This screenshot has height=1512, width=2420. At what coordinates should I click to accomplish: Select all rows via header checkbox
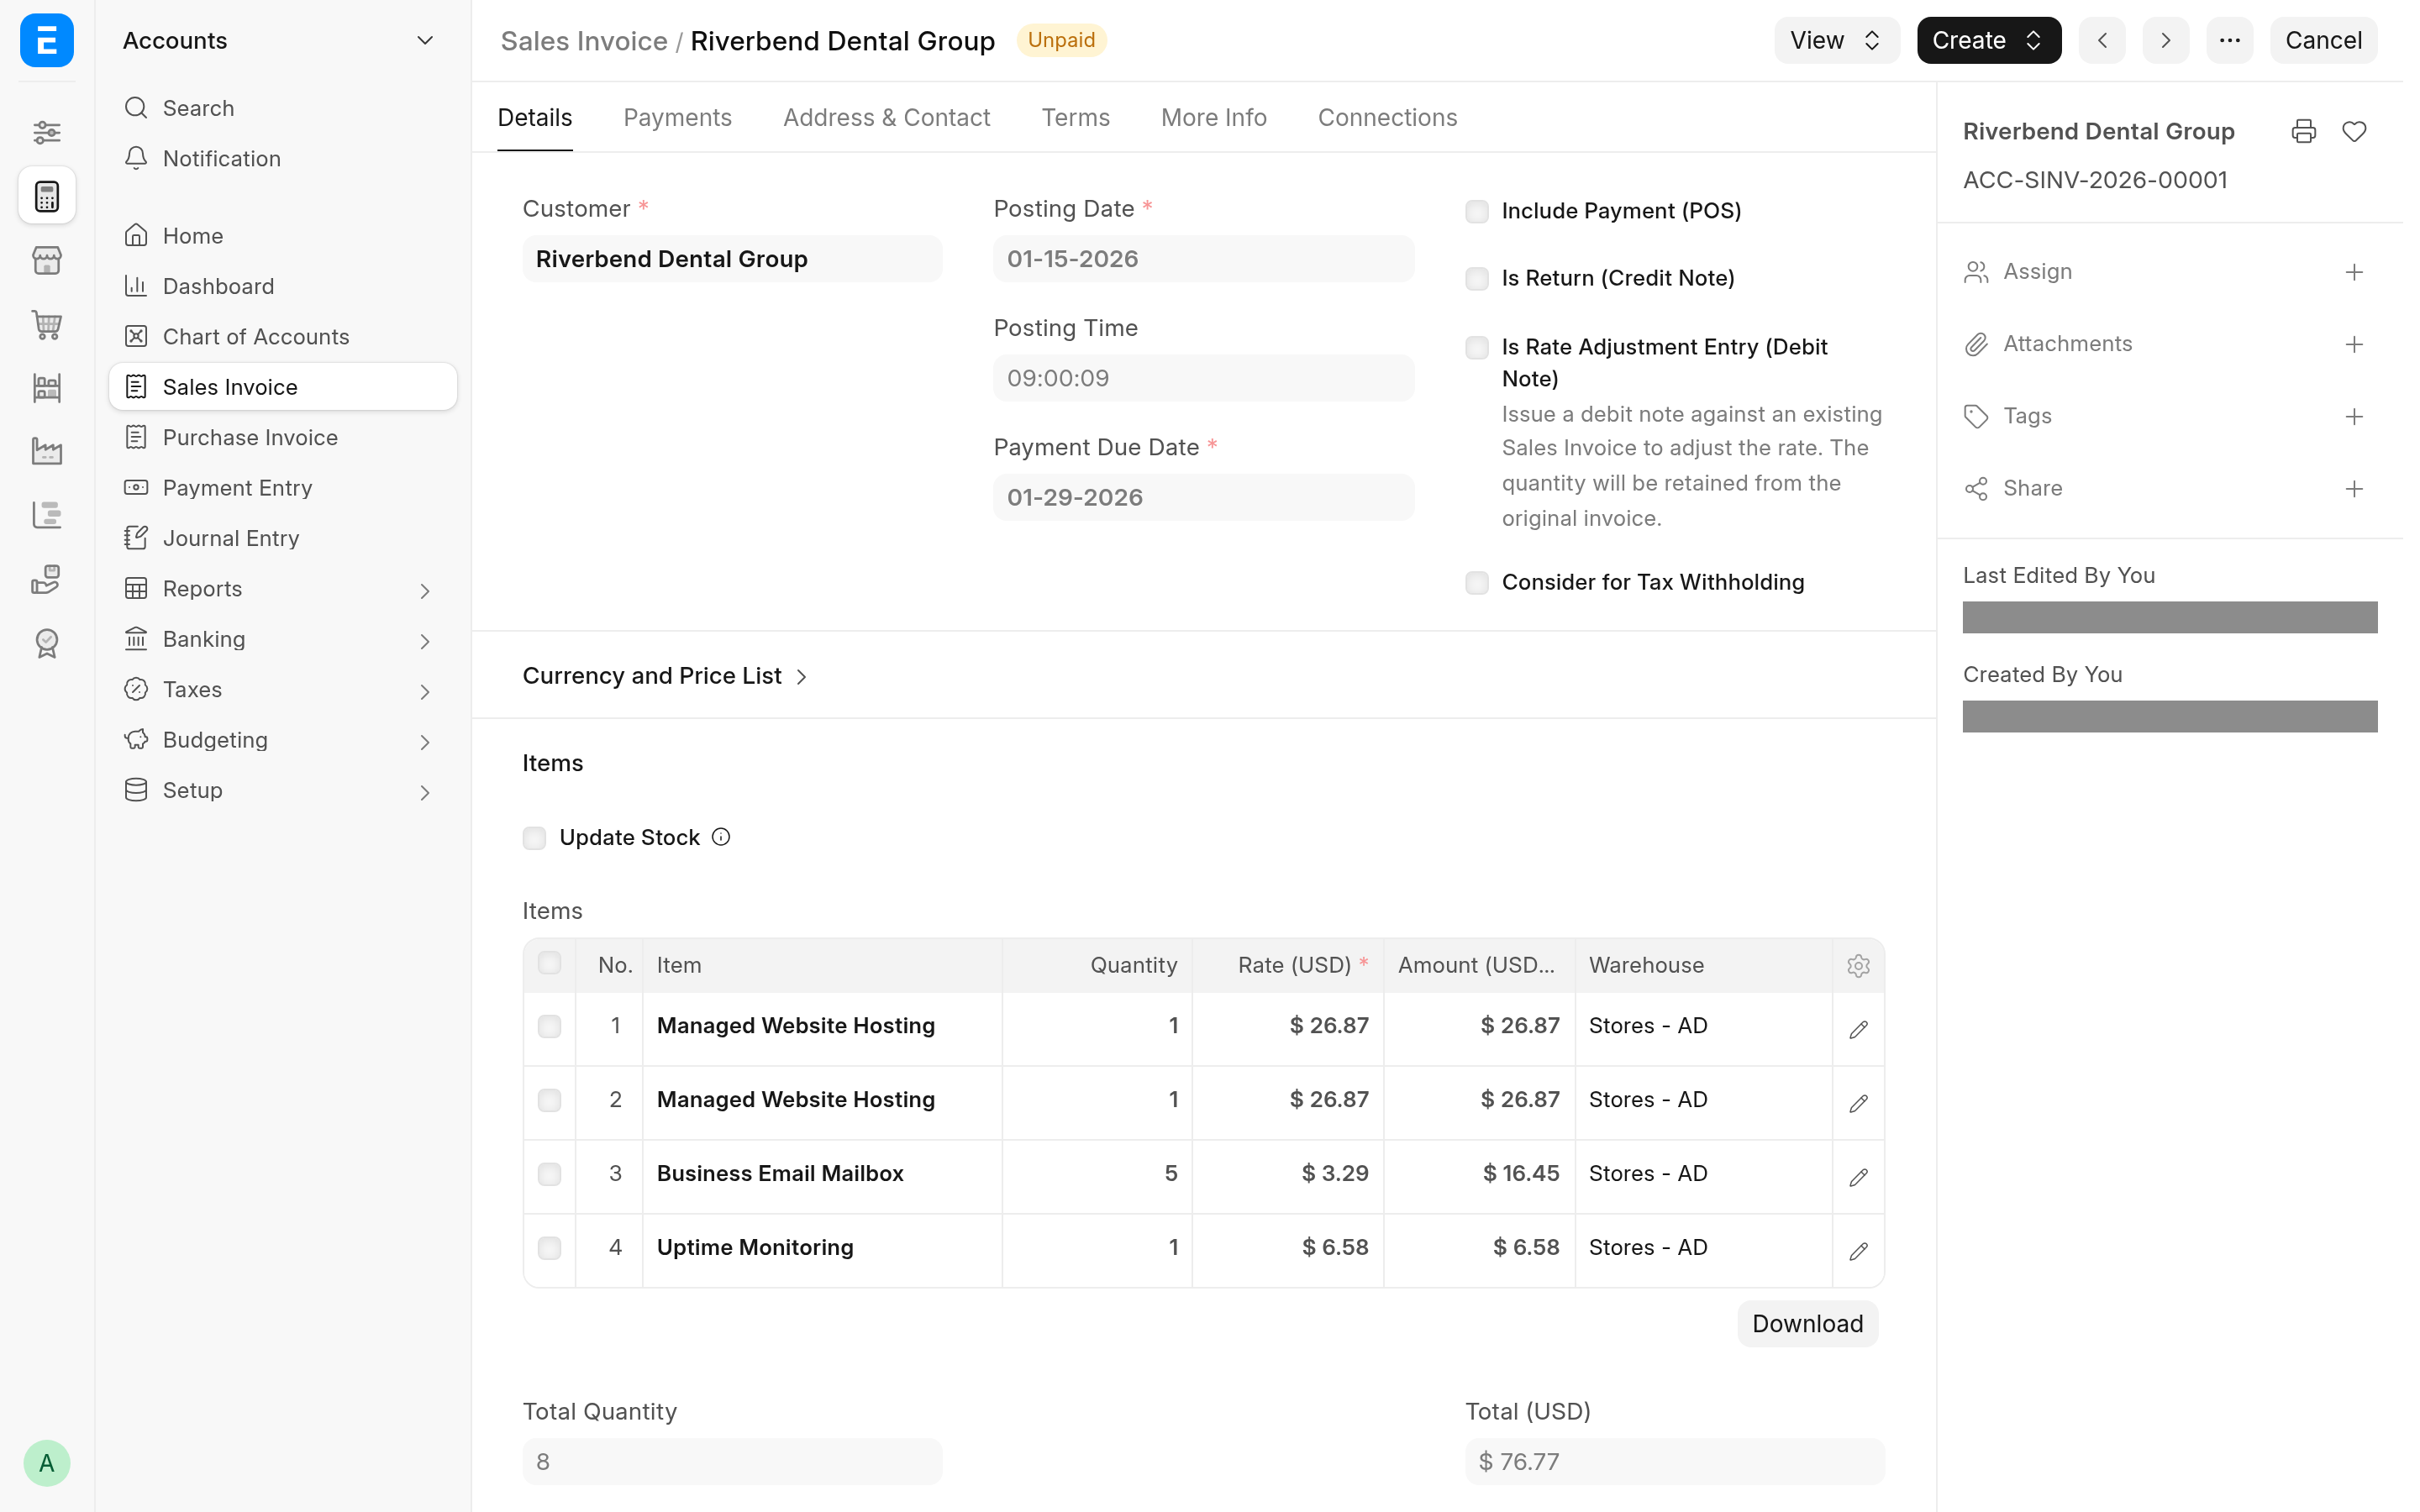[x=549, y=963]
